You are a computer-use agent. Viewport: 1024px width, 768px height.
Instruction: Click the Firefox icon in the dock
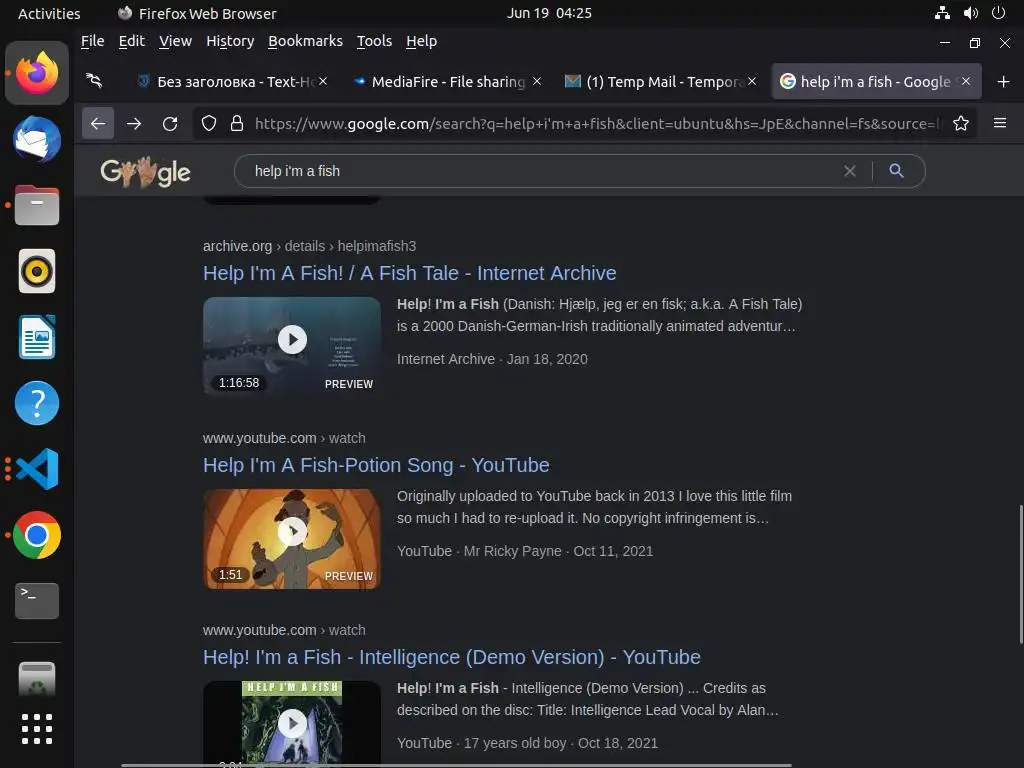tap(37, 73)
